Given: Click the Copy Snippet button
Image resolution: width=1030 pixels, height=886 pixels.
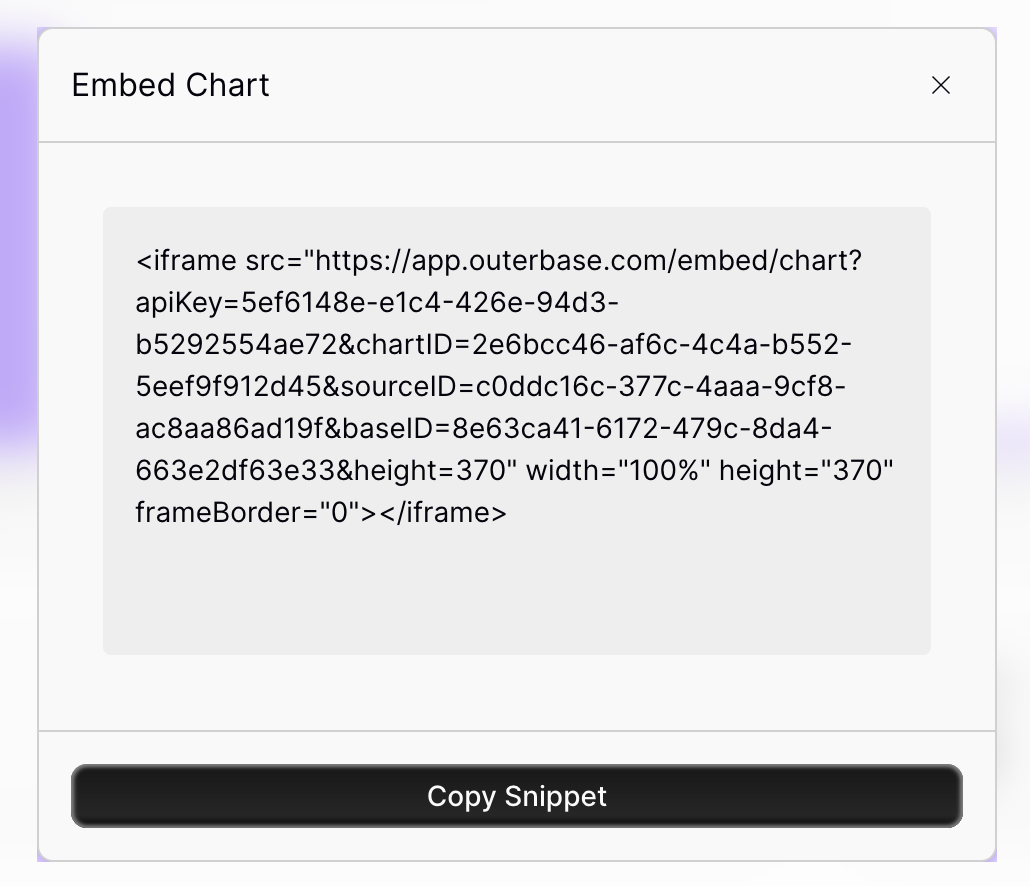Looking at the screenshot, I should click(516, 795).
